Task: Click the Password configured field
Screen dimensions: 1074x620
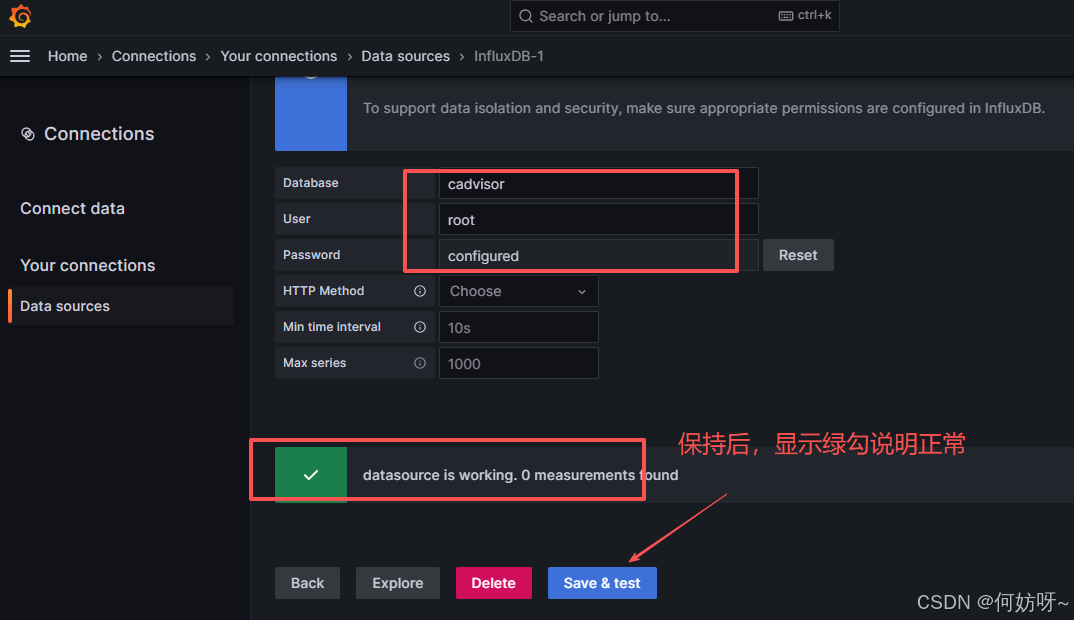Action: tap(599, 255)
